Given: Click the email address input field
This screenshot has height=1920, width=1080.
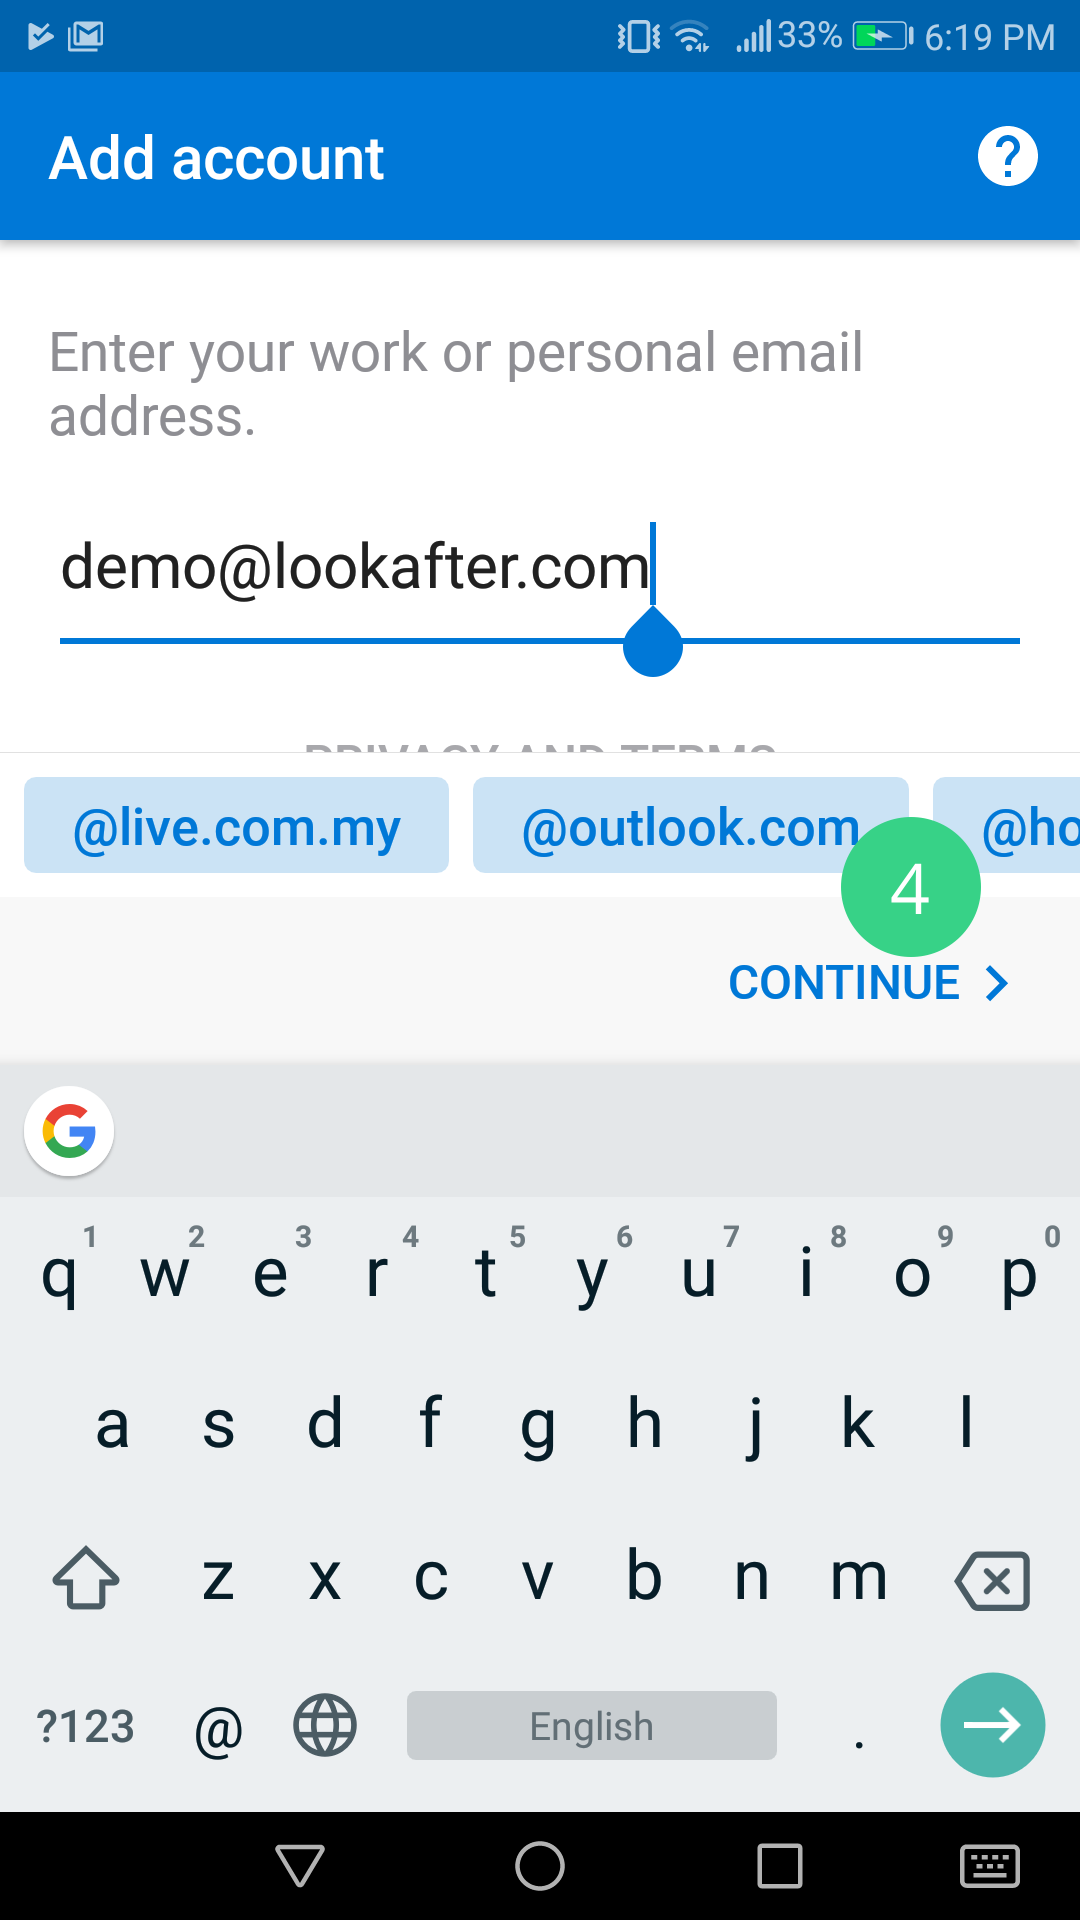Looking at the screenshot, I should [x=400, y=568].
